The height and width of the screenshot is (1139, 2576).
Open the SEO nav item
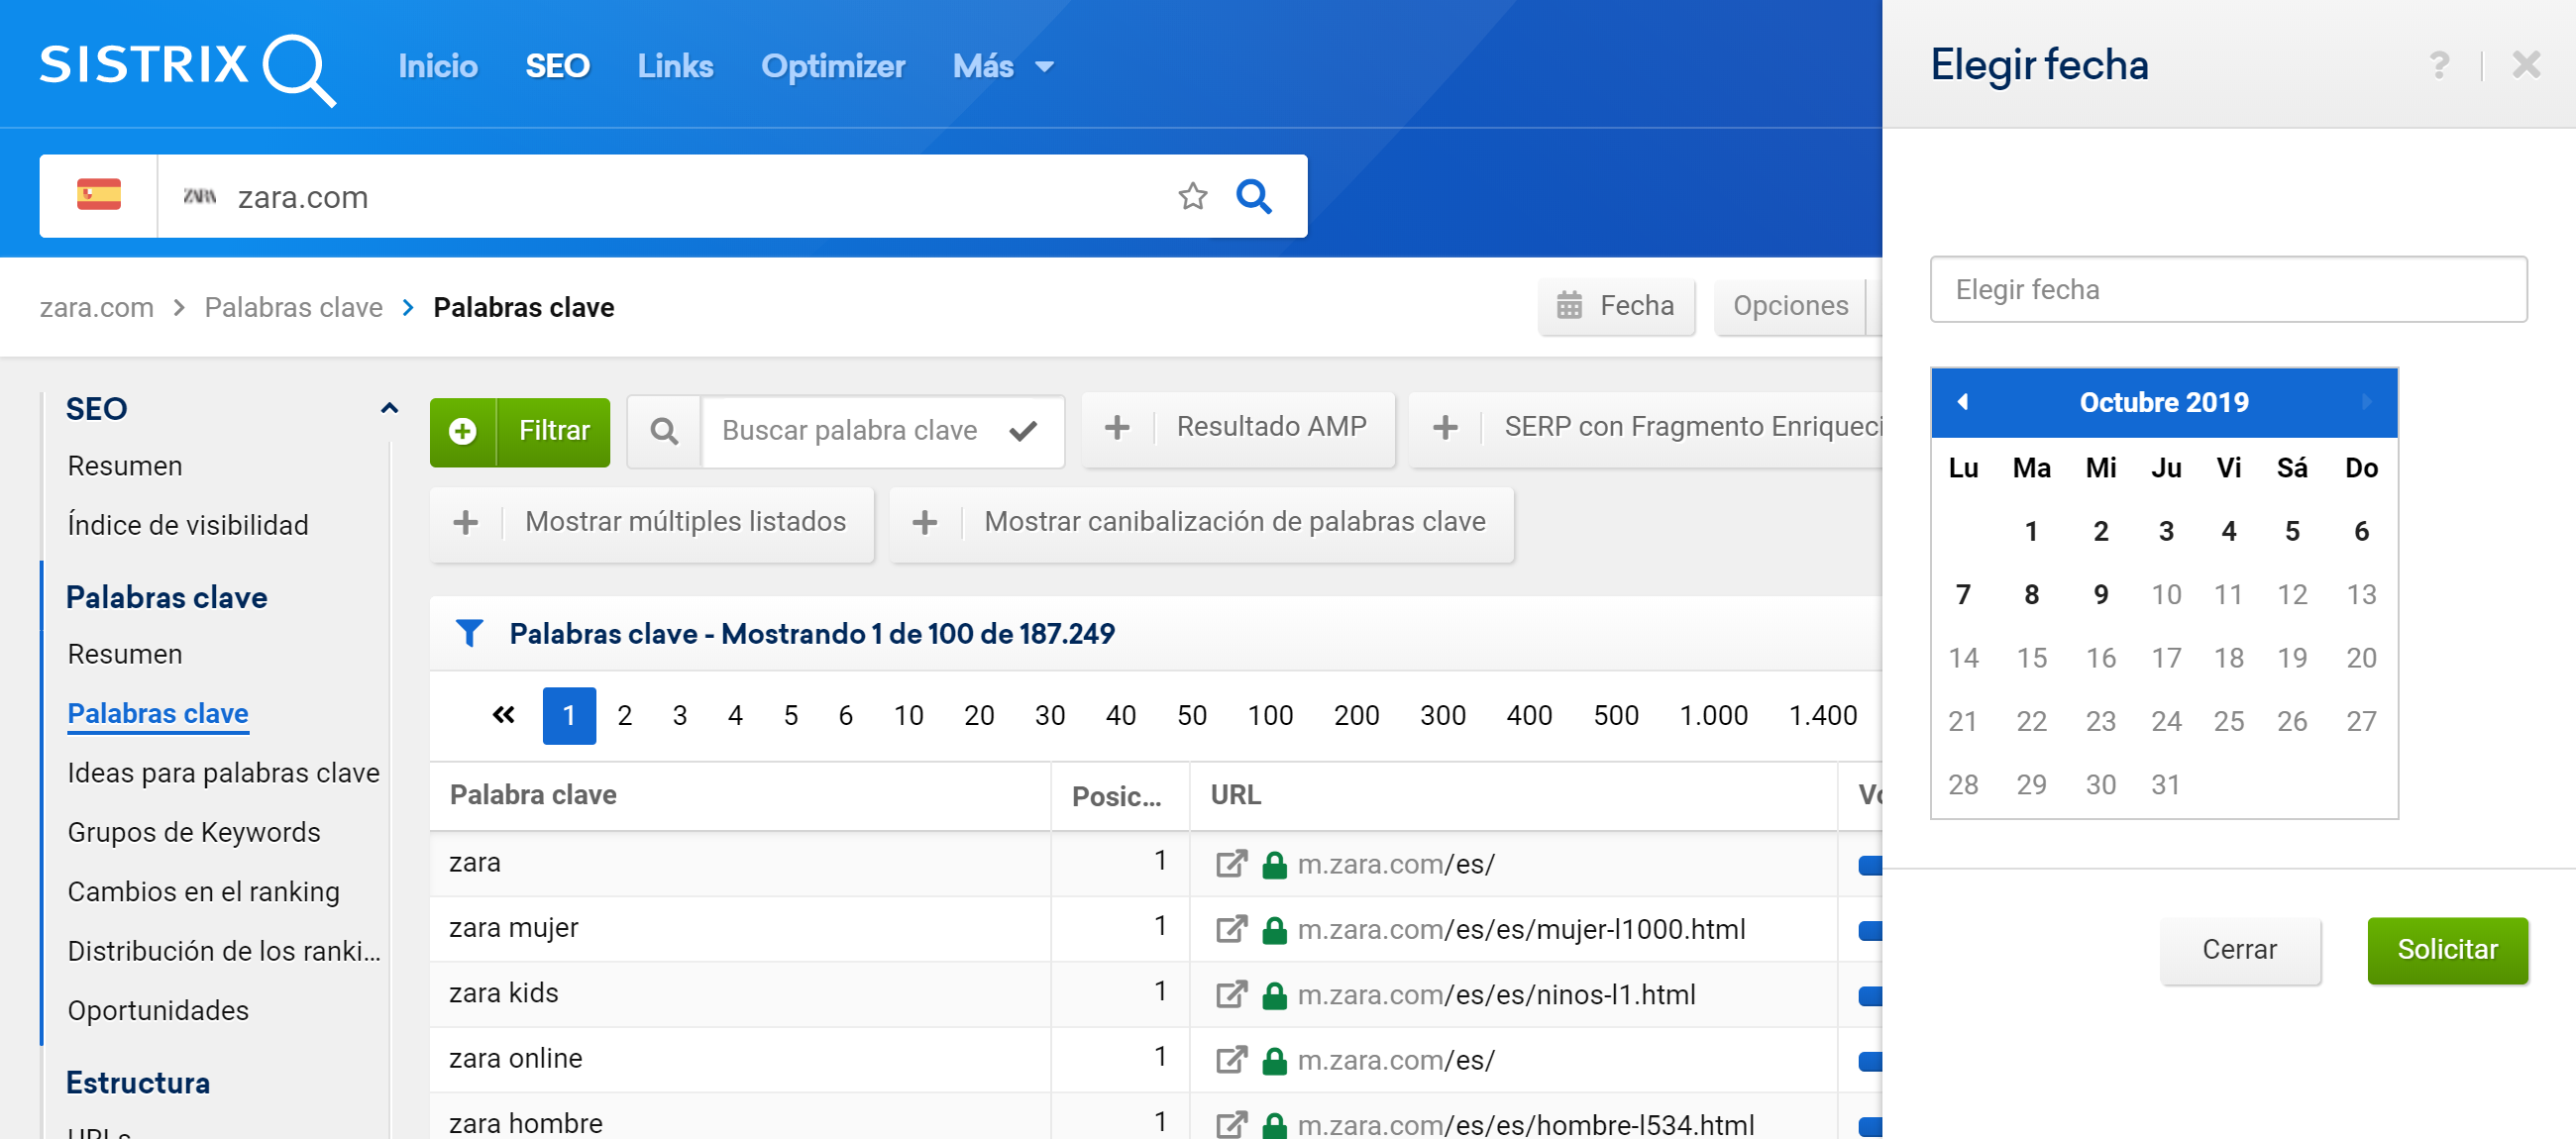(557, 67)
